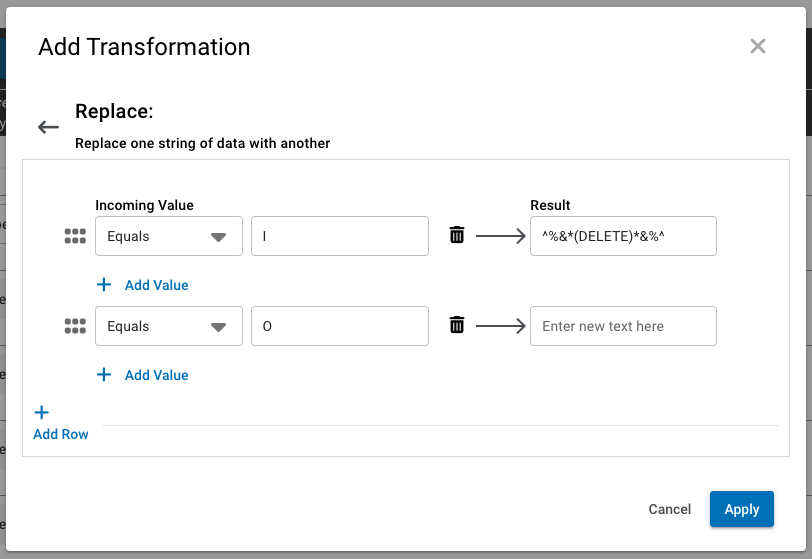
Task: Click the incoming value field containing 'O'
Action: click(340, 326)
